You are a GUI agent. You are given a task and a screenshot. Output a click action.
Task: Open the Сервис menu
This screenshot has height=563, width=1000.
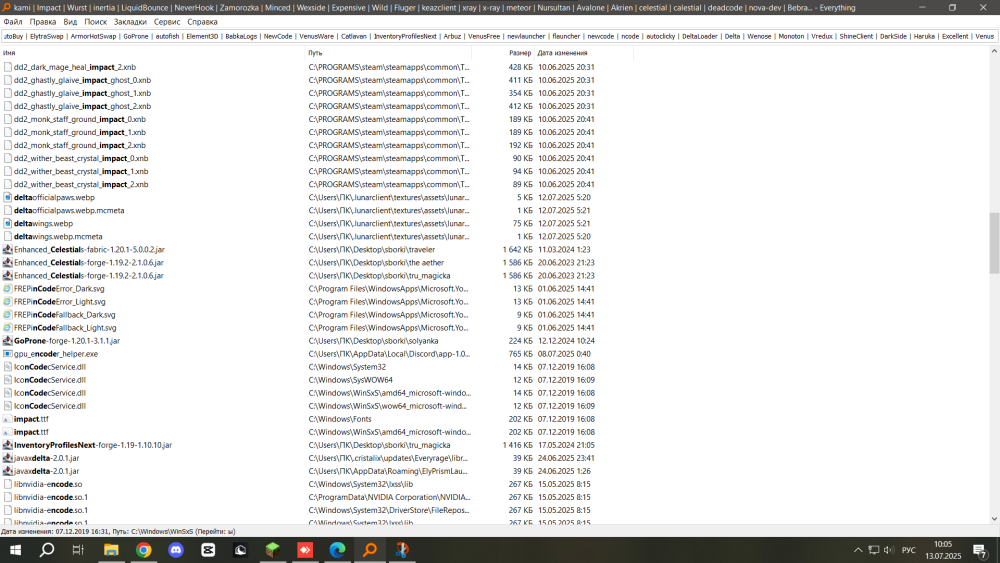pos(167,22)
